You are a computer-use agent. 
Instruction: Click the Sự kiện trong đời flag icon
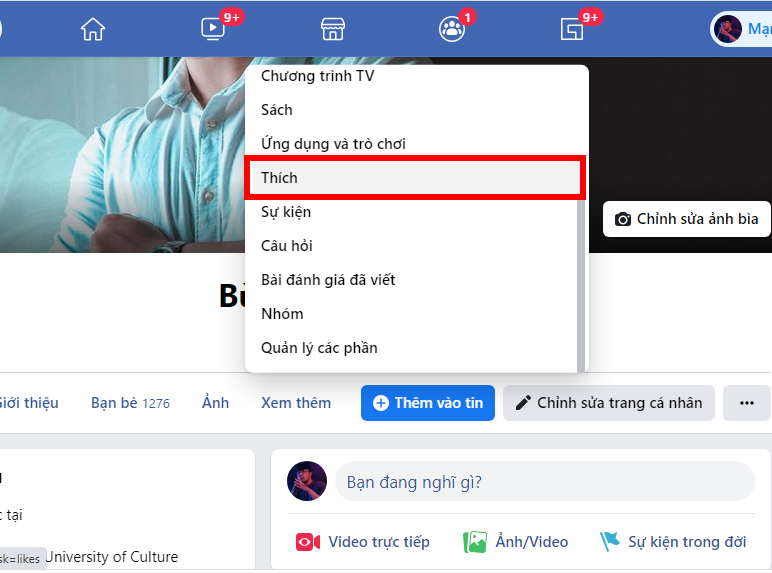[609, 542]
